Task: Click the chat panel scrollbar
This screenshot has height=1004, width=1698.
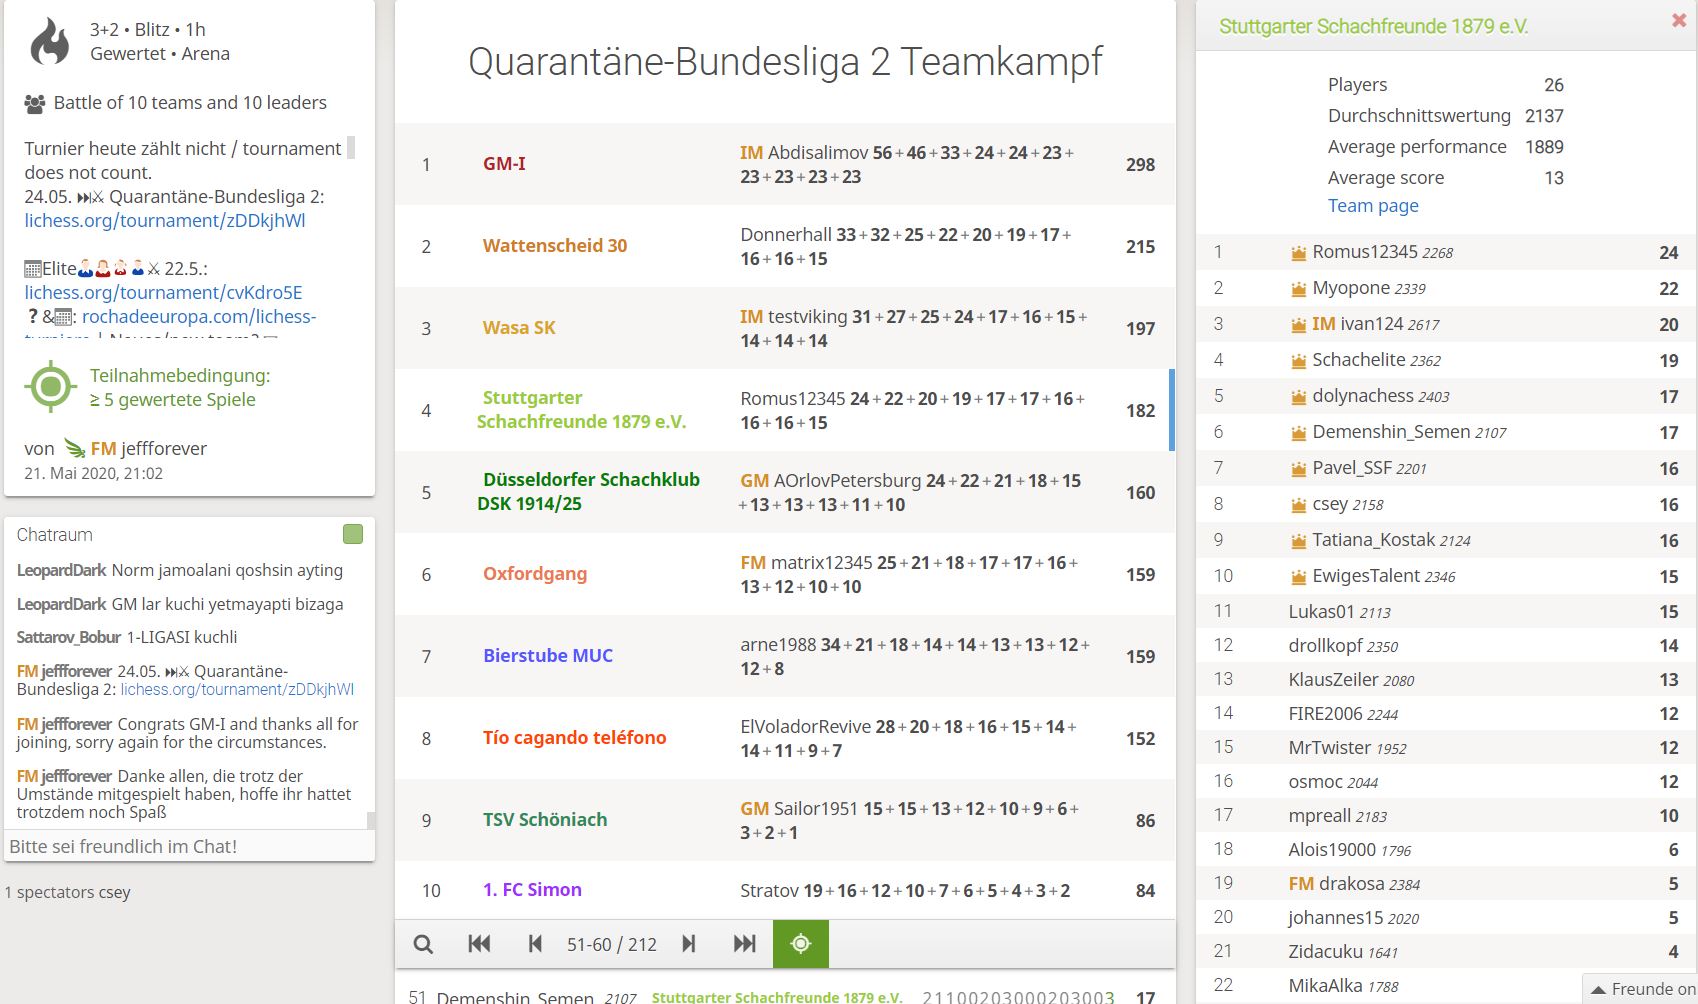Action: [x=371, y=820]
